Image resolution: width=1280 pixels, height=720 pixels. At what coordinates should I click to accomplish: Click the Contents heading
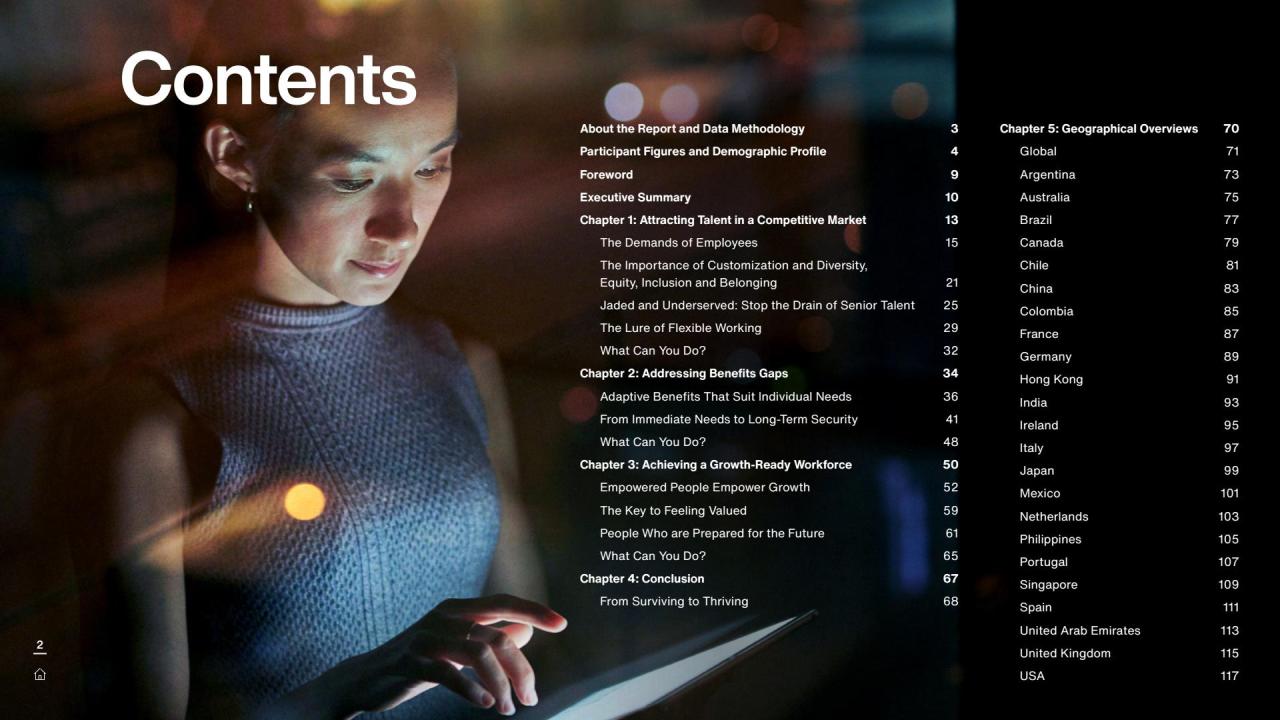(x=269, y=79)
